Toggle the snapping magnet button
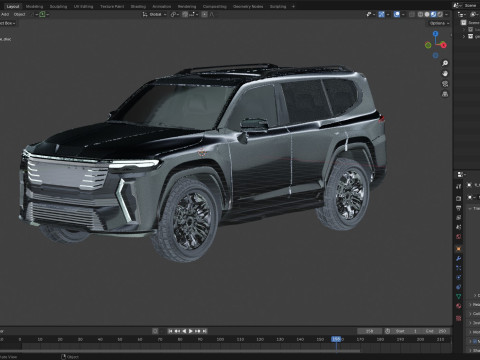Viewport: 480px width, 360px height. (x=185, y=14)
